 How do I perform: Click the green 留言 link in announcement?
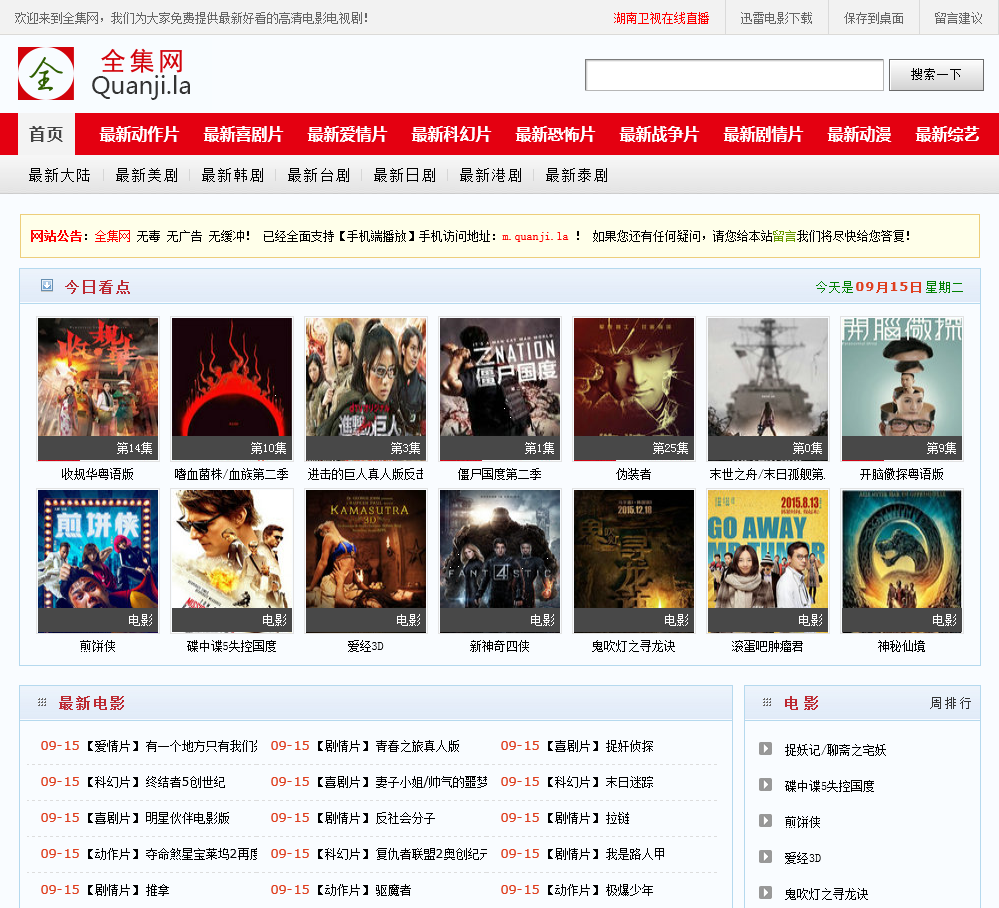(x=784, y=236)
